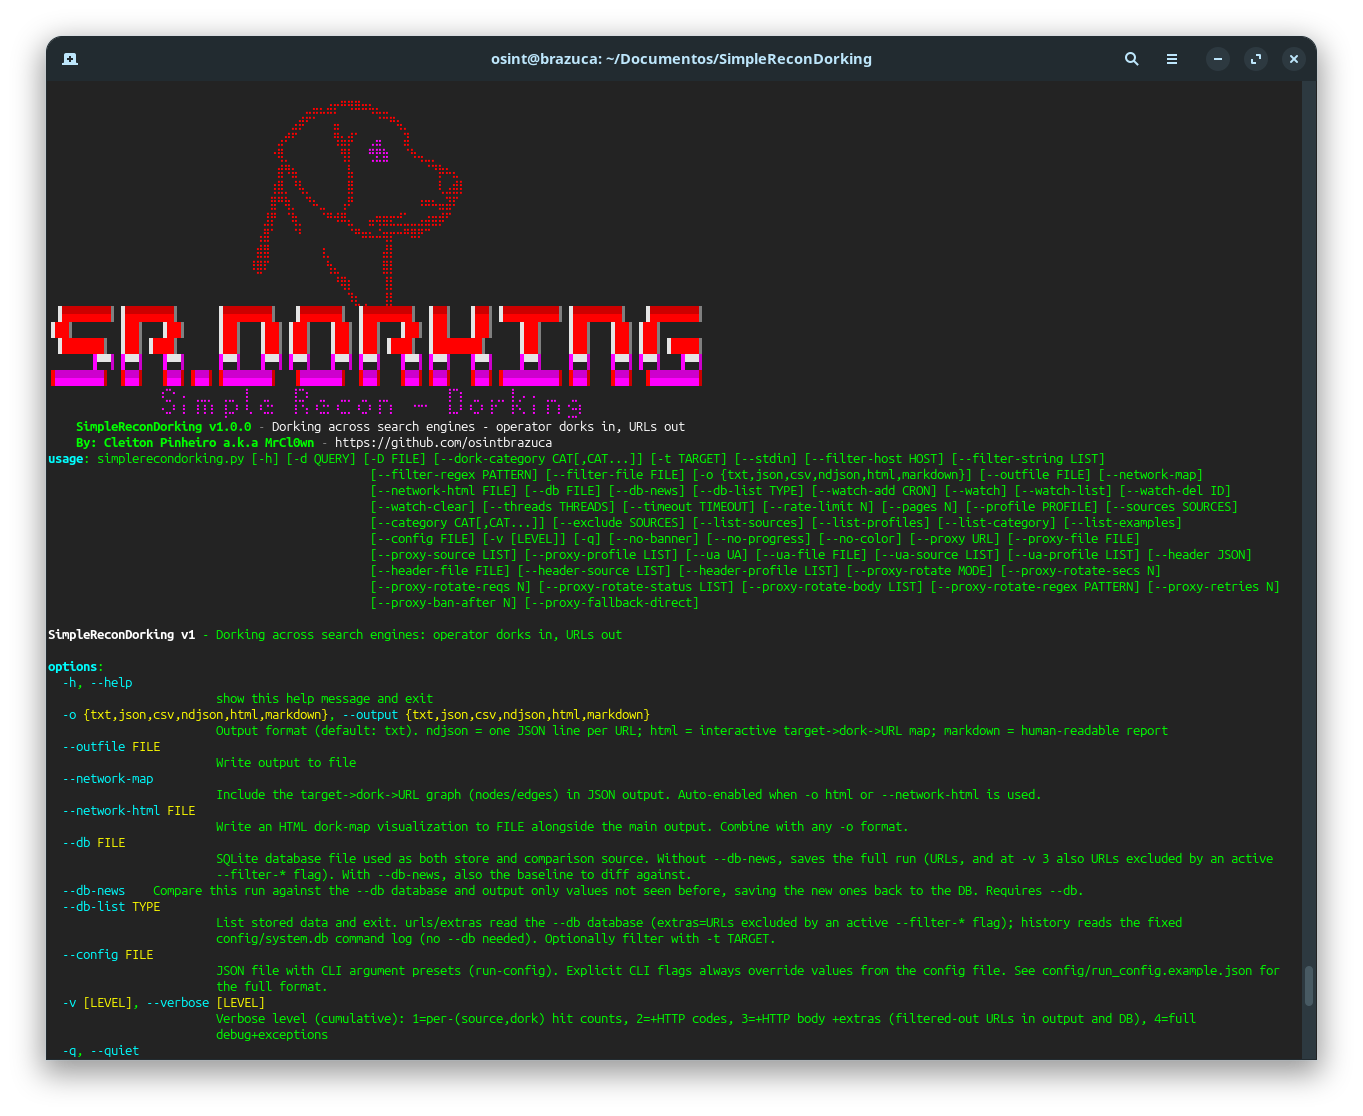Click the 'usage:' label
The width and height of the screenshot is (1363, 1116).
69,459
